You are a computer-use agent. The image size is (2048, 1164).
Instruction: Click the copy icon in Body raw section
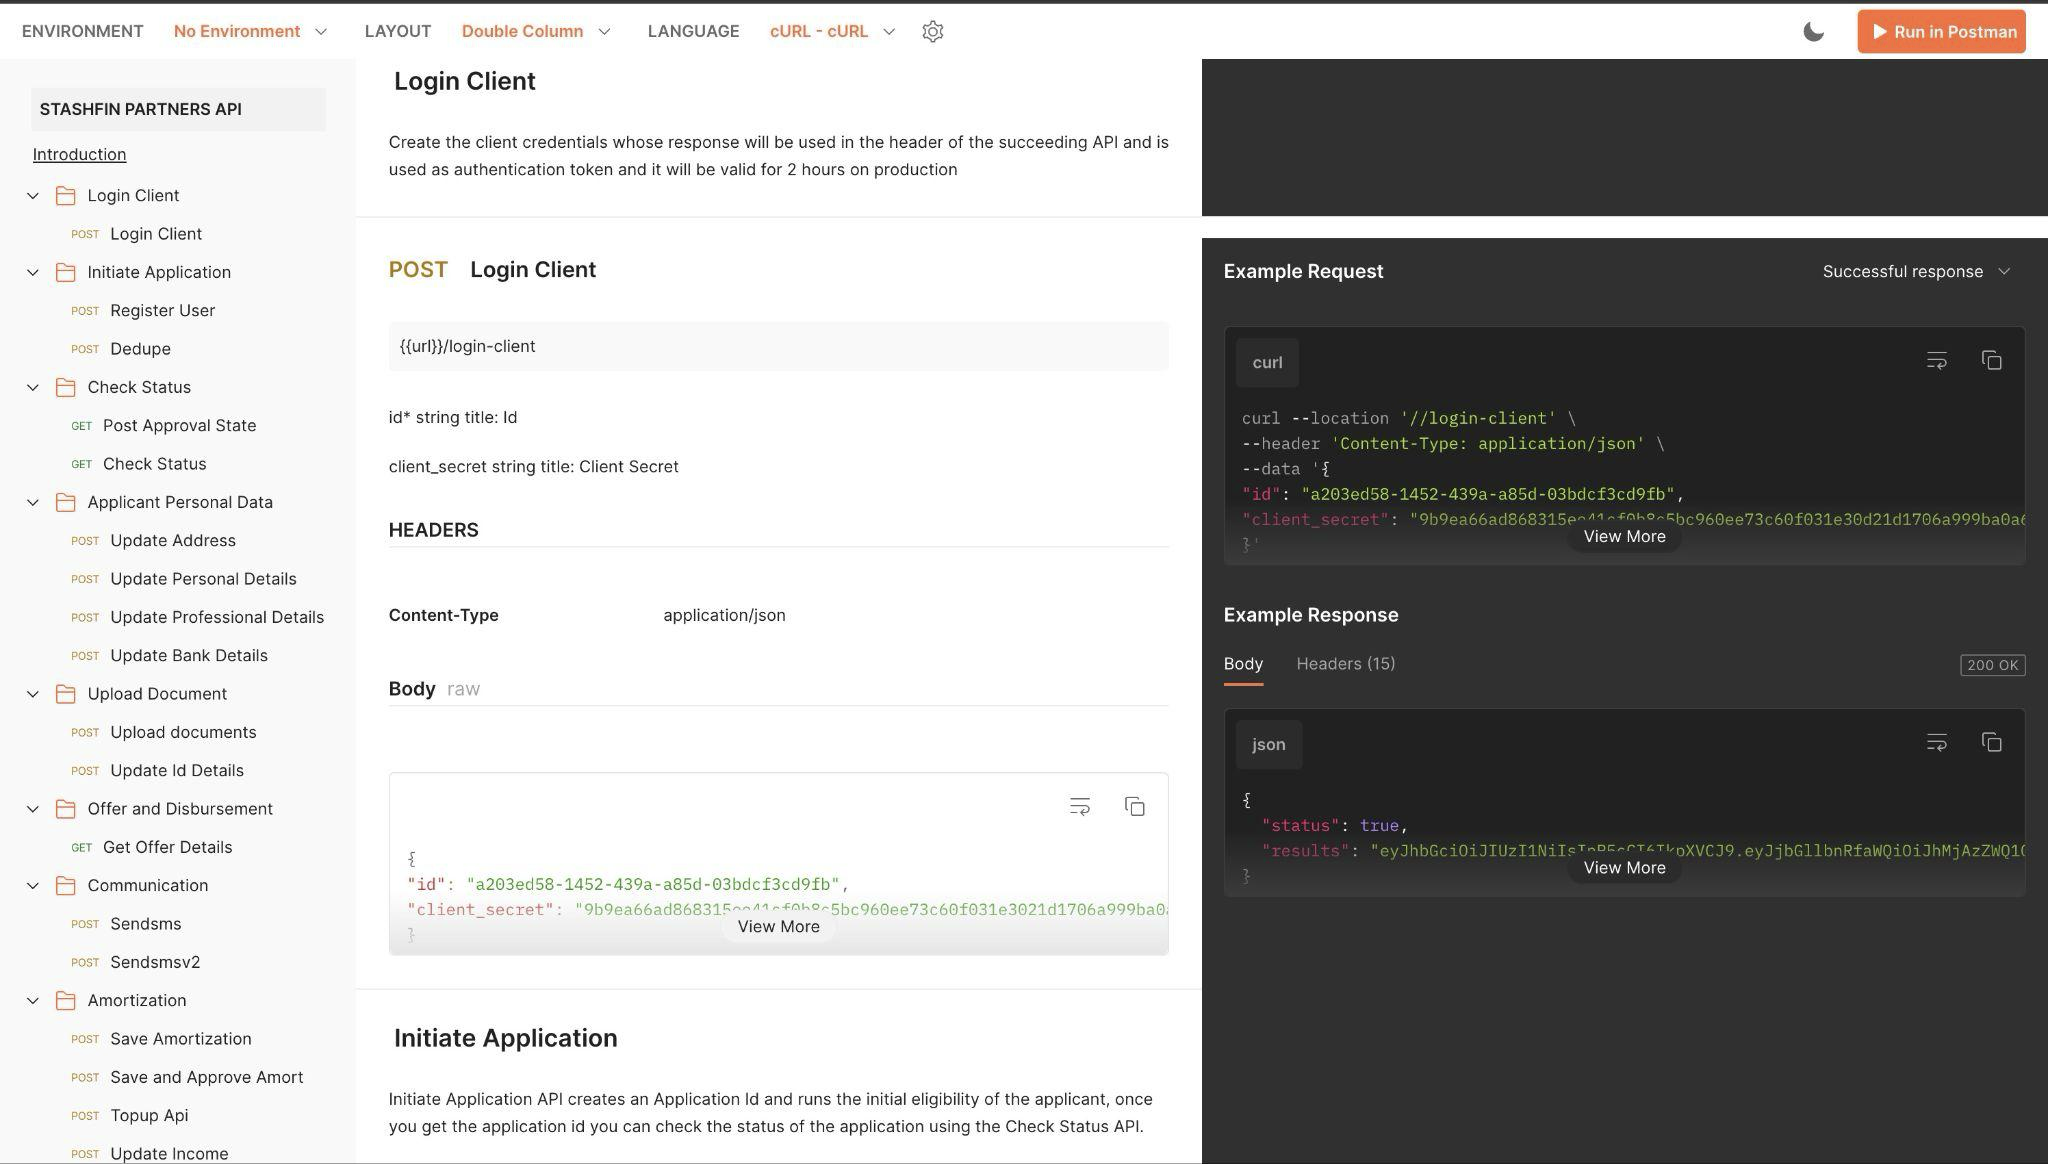1134,806
